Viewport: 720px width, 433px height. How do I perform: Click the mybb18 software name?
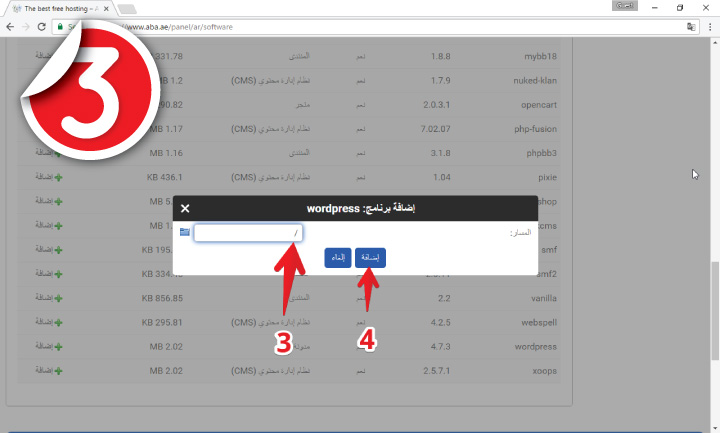click(540, 56)
